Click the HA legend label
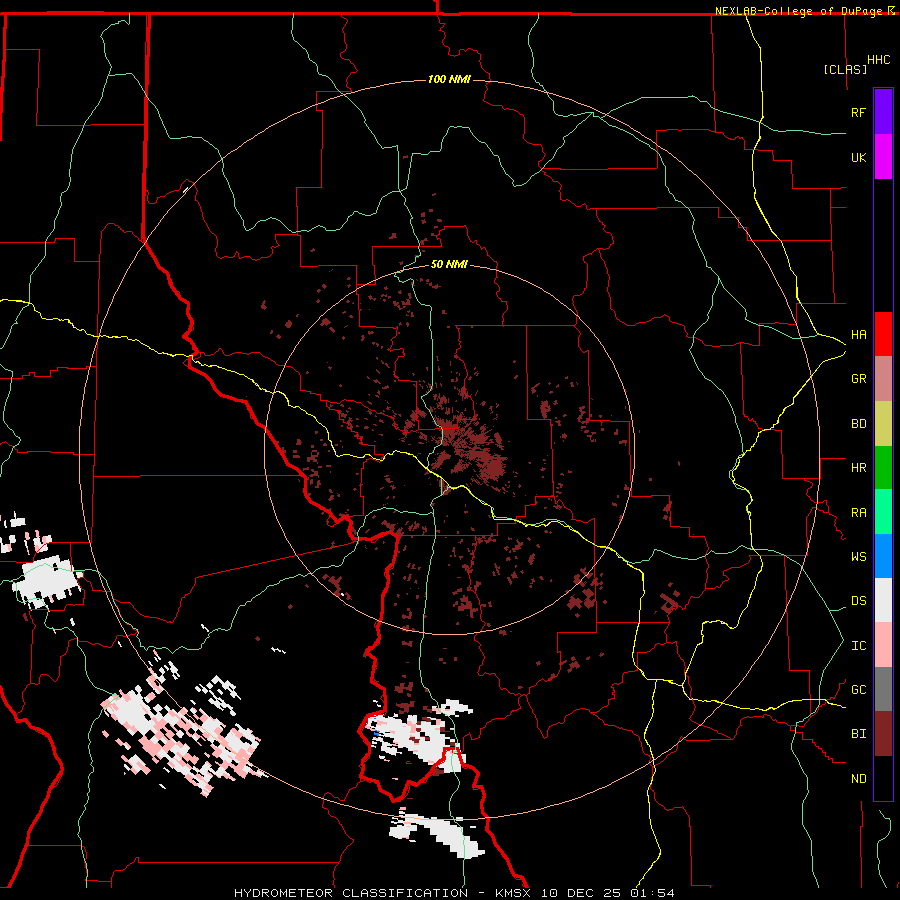Viewport: 900px width, 900px height. pos(859,335)
